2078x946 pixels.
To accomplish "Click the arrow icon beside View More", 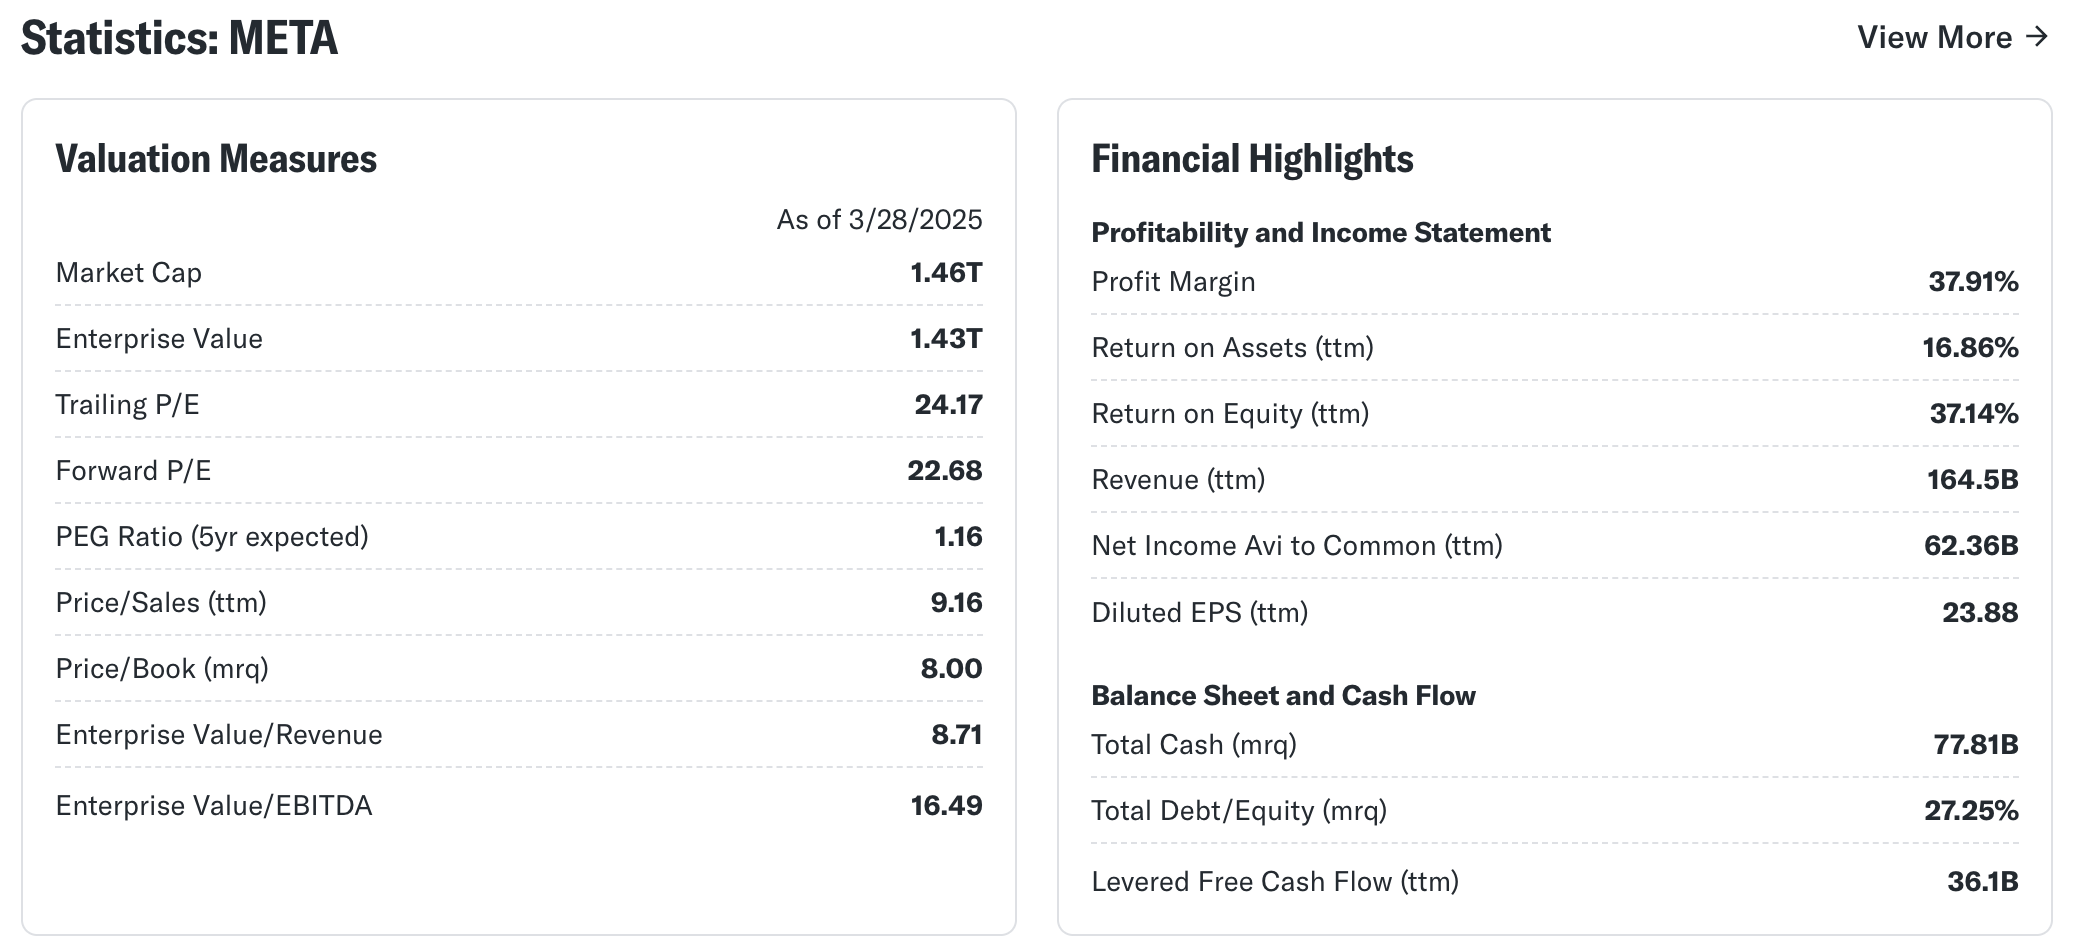I will (x=2037, y=37).
